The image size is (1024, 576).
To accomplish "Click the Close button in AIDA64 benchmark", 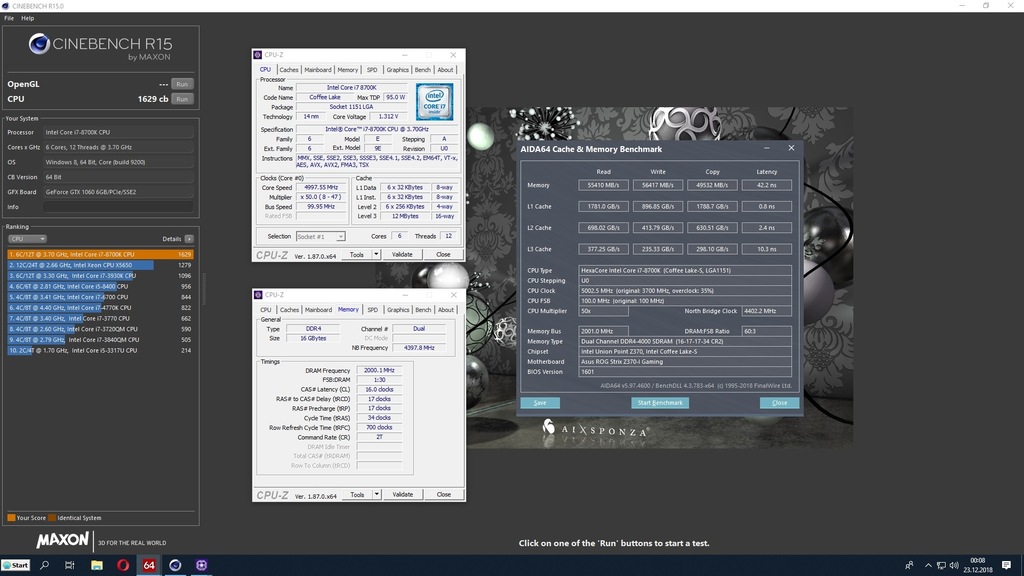I will [x=779, y=403].
